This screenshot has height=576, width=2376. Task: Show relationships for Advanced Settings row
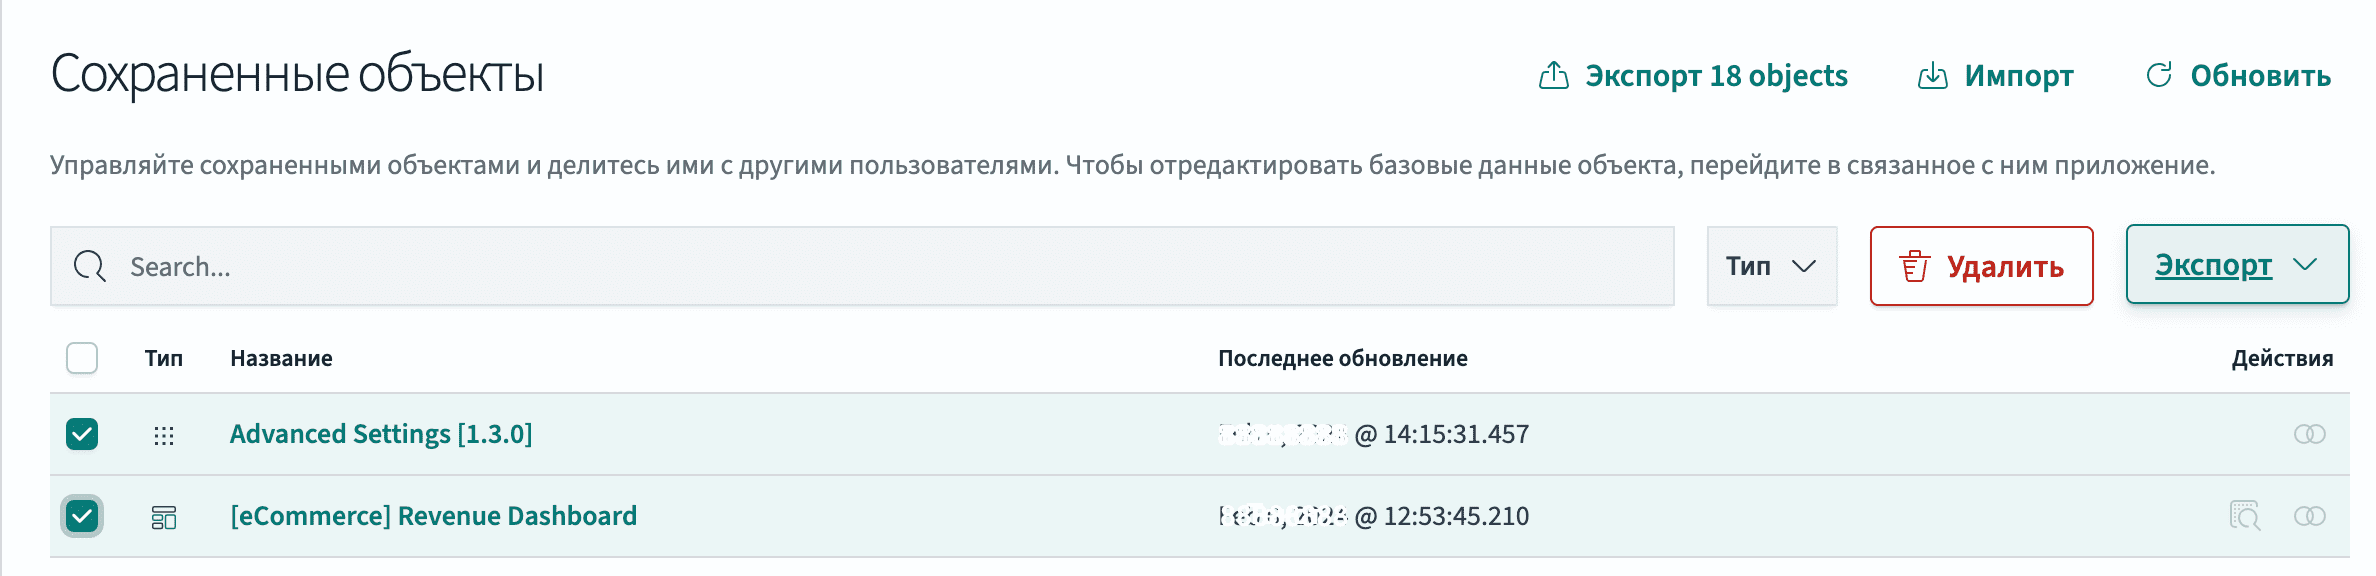pos(2309,434)
